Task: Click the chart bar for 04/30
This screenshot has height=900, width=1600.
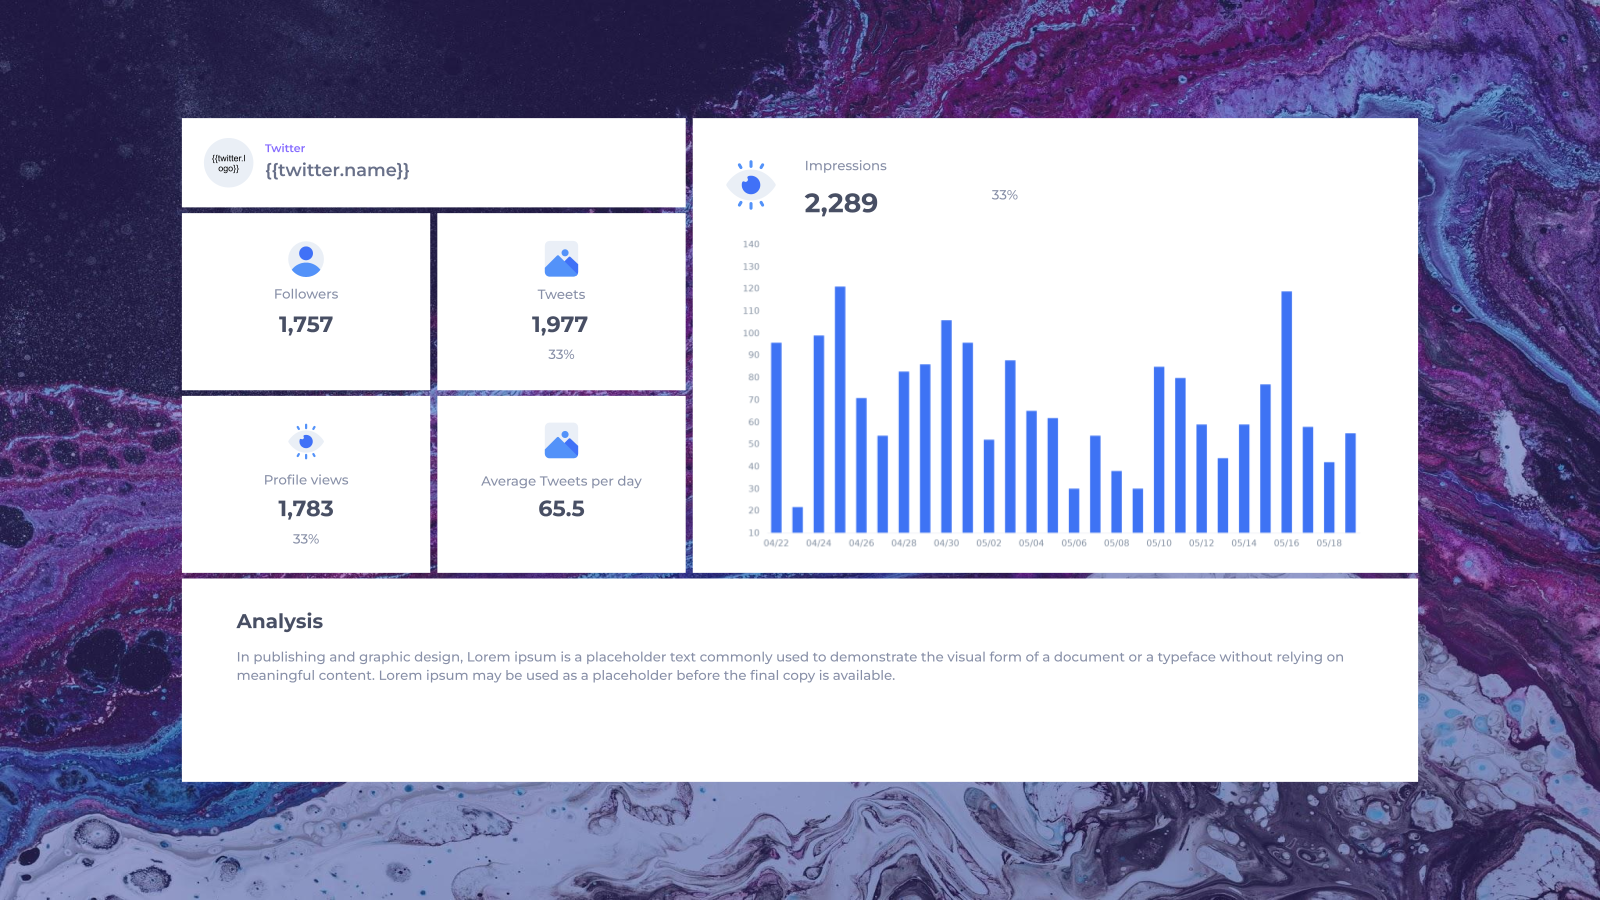Action: (x=946, y=426)
